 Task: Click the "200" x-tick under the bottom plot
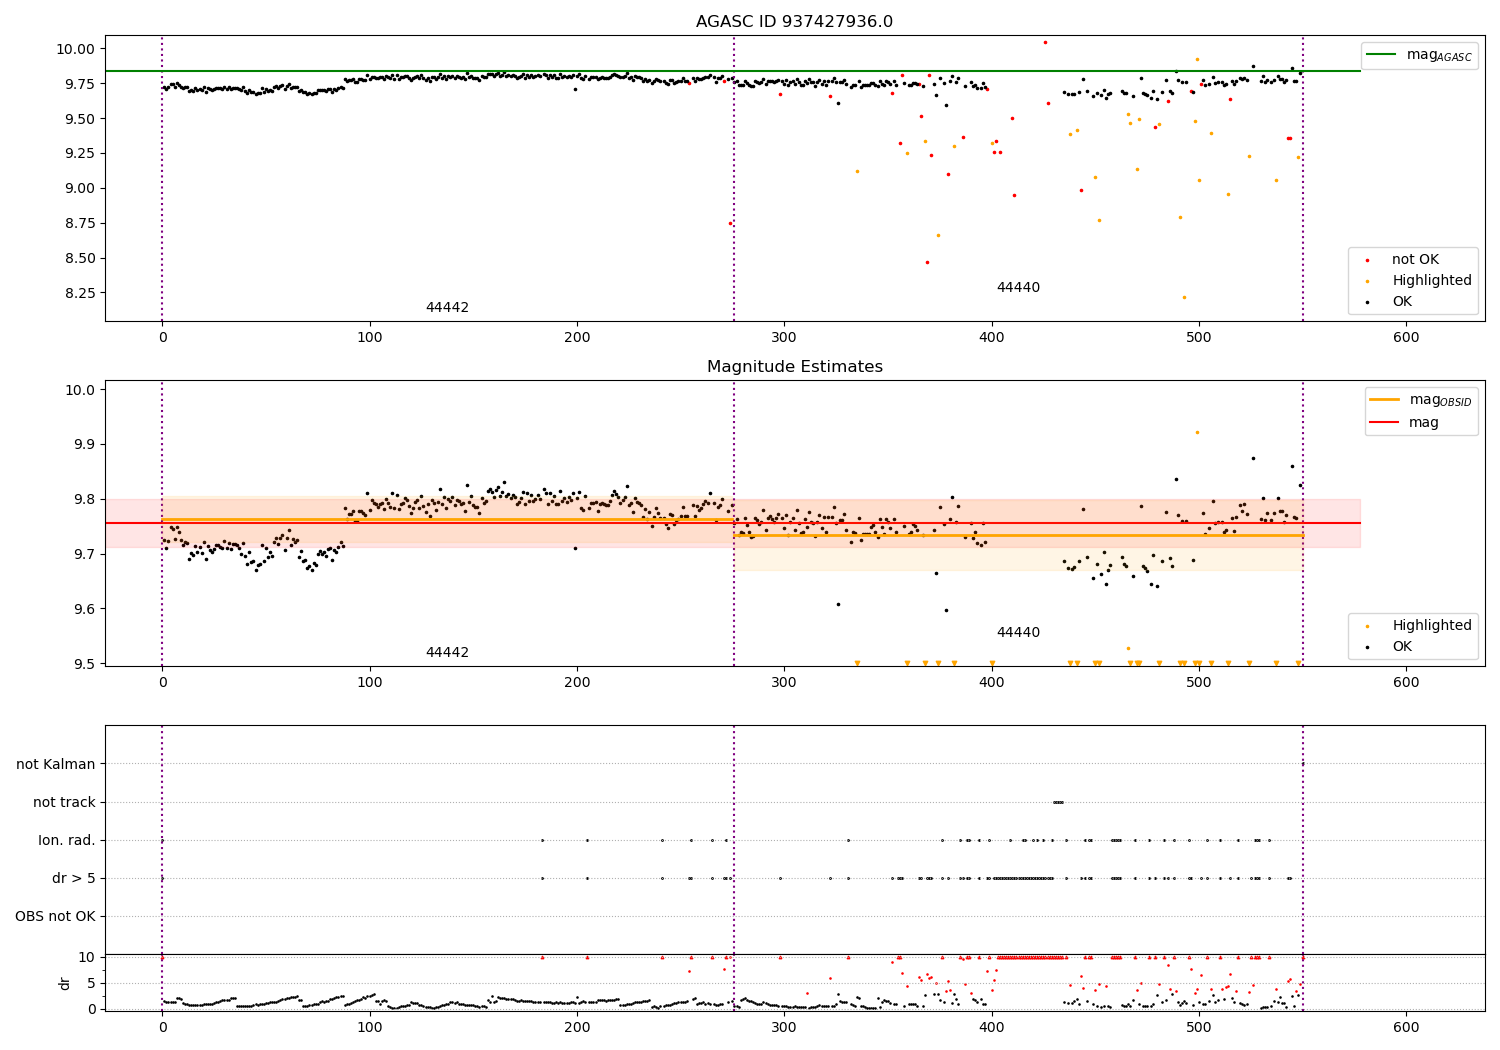(577, 1028)
